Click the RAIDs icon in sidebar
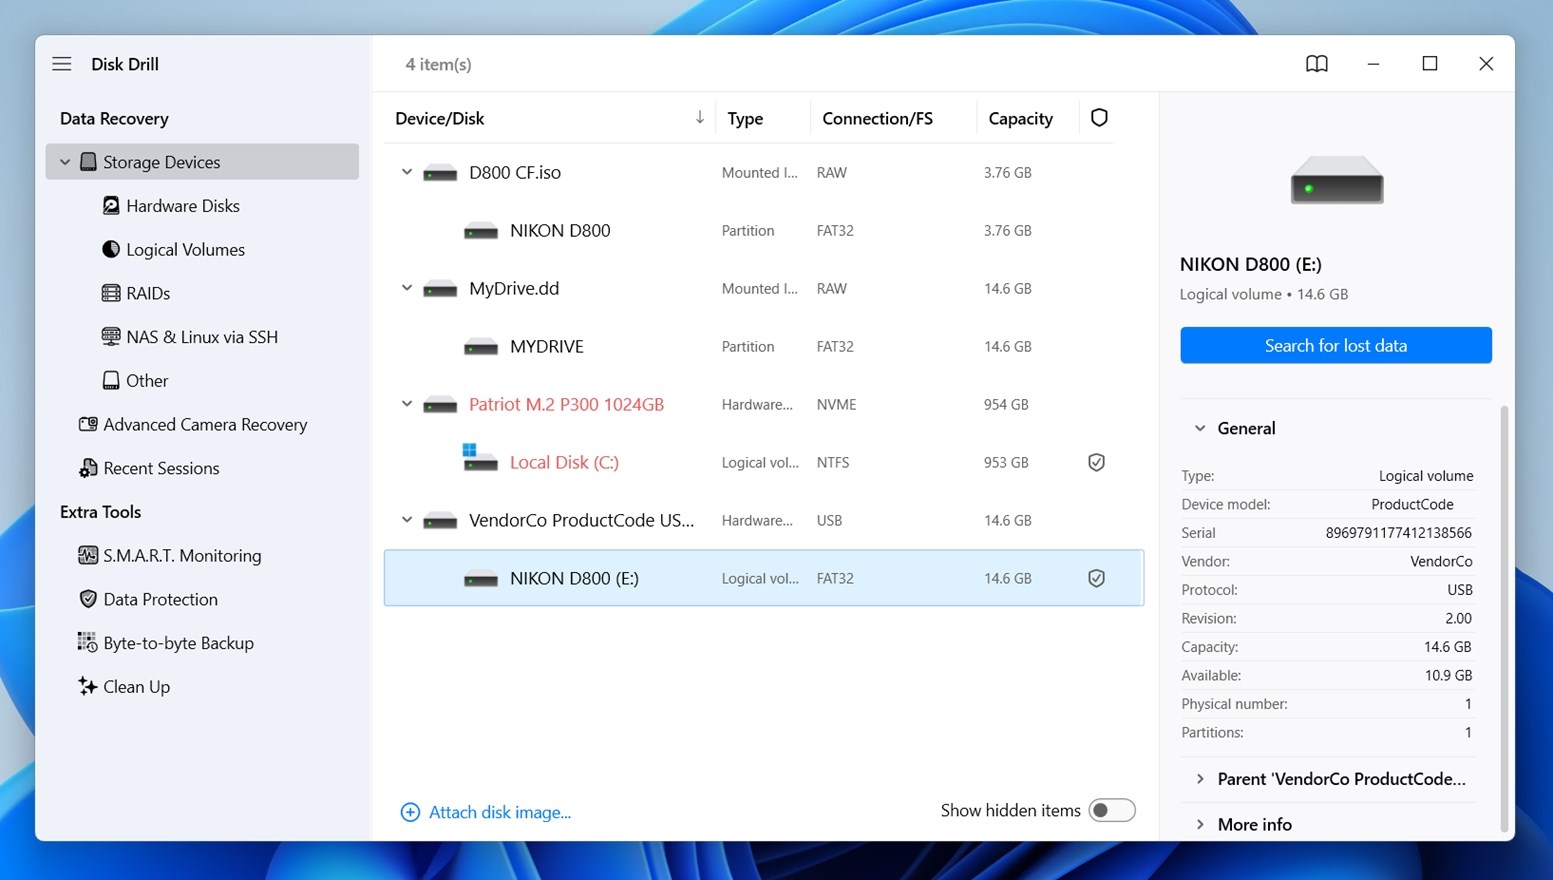This screenshot has height=880, width=1553. (x=111, y=293)
